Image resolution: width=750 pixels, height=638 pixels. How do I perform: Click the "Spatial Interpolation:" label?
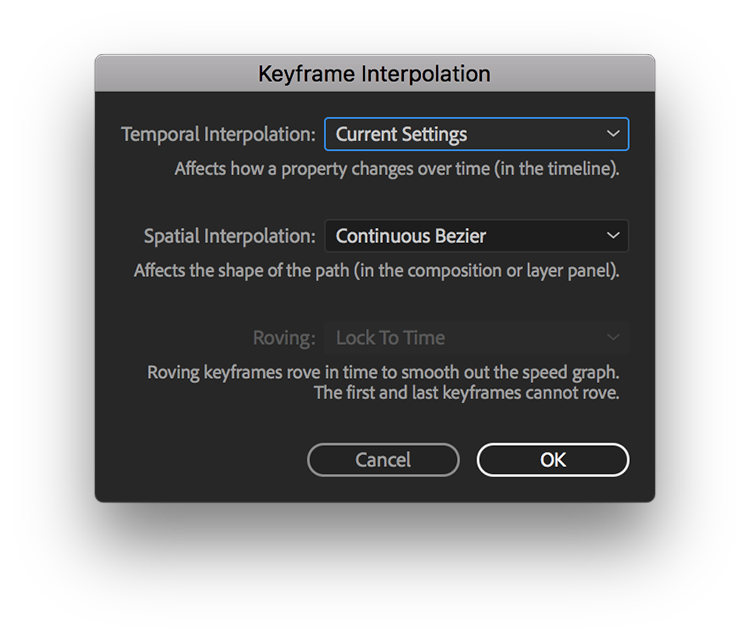coord(229,237)
